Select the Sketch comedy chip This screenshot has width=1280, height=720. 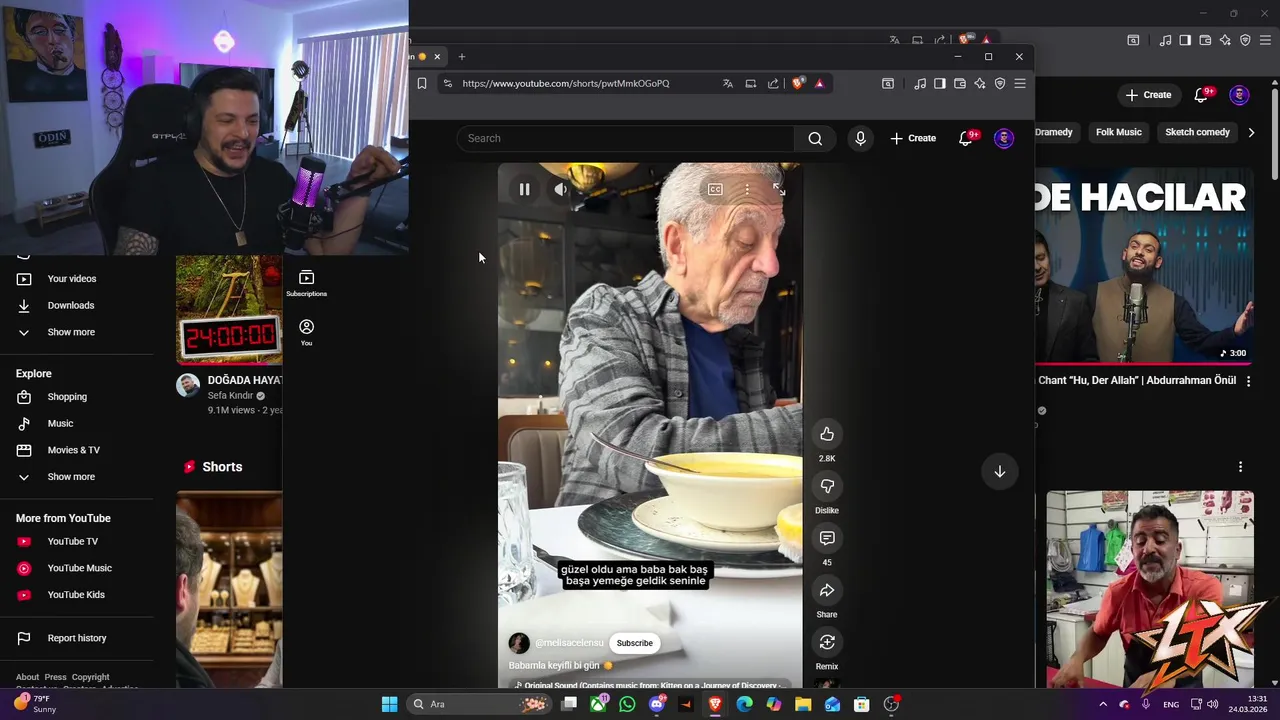pos(1197,132)
